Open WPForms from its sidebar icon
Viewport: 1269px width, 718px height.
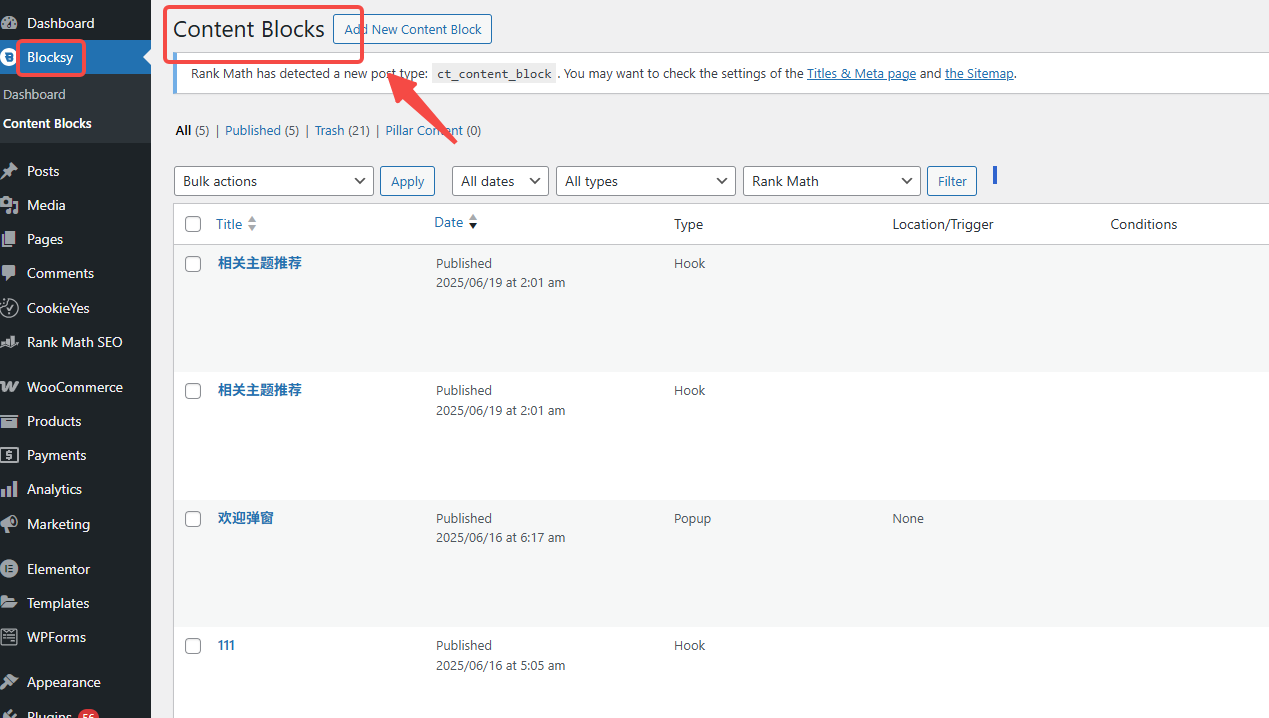[x=14, y=637]
